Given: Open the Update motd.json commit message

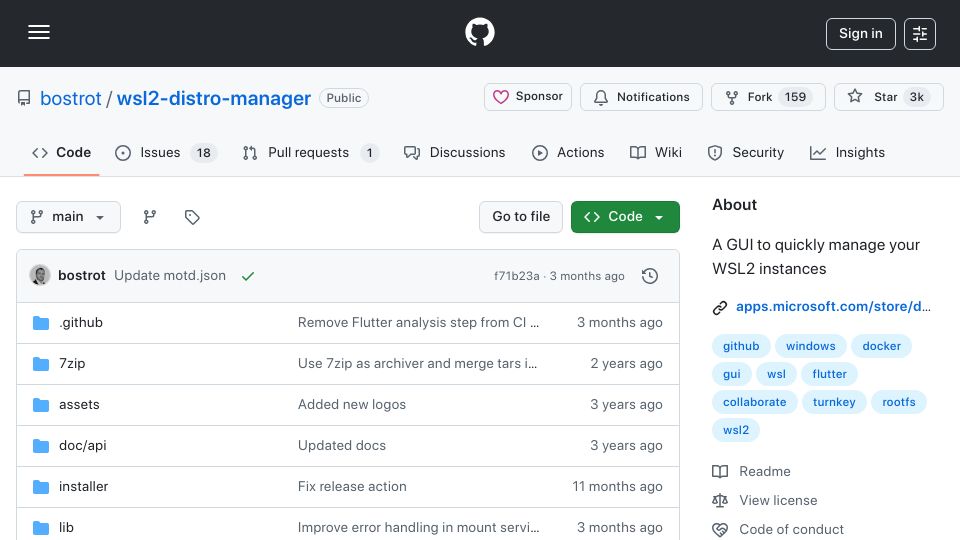Looking at the screenshot, I should (170, 276).
